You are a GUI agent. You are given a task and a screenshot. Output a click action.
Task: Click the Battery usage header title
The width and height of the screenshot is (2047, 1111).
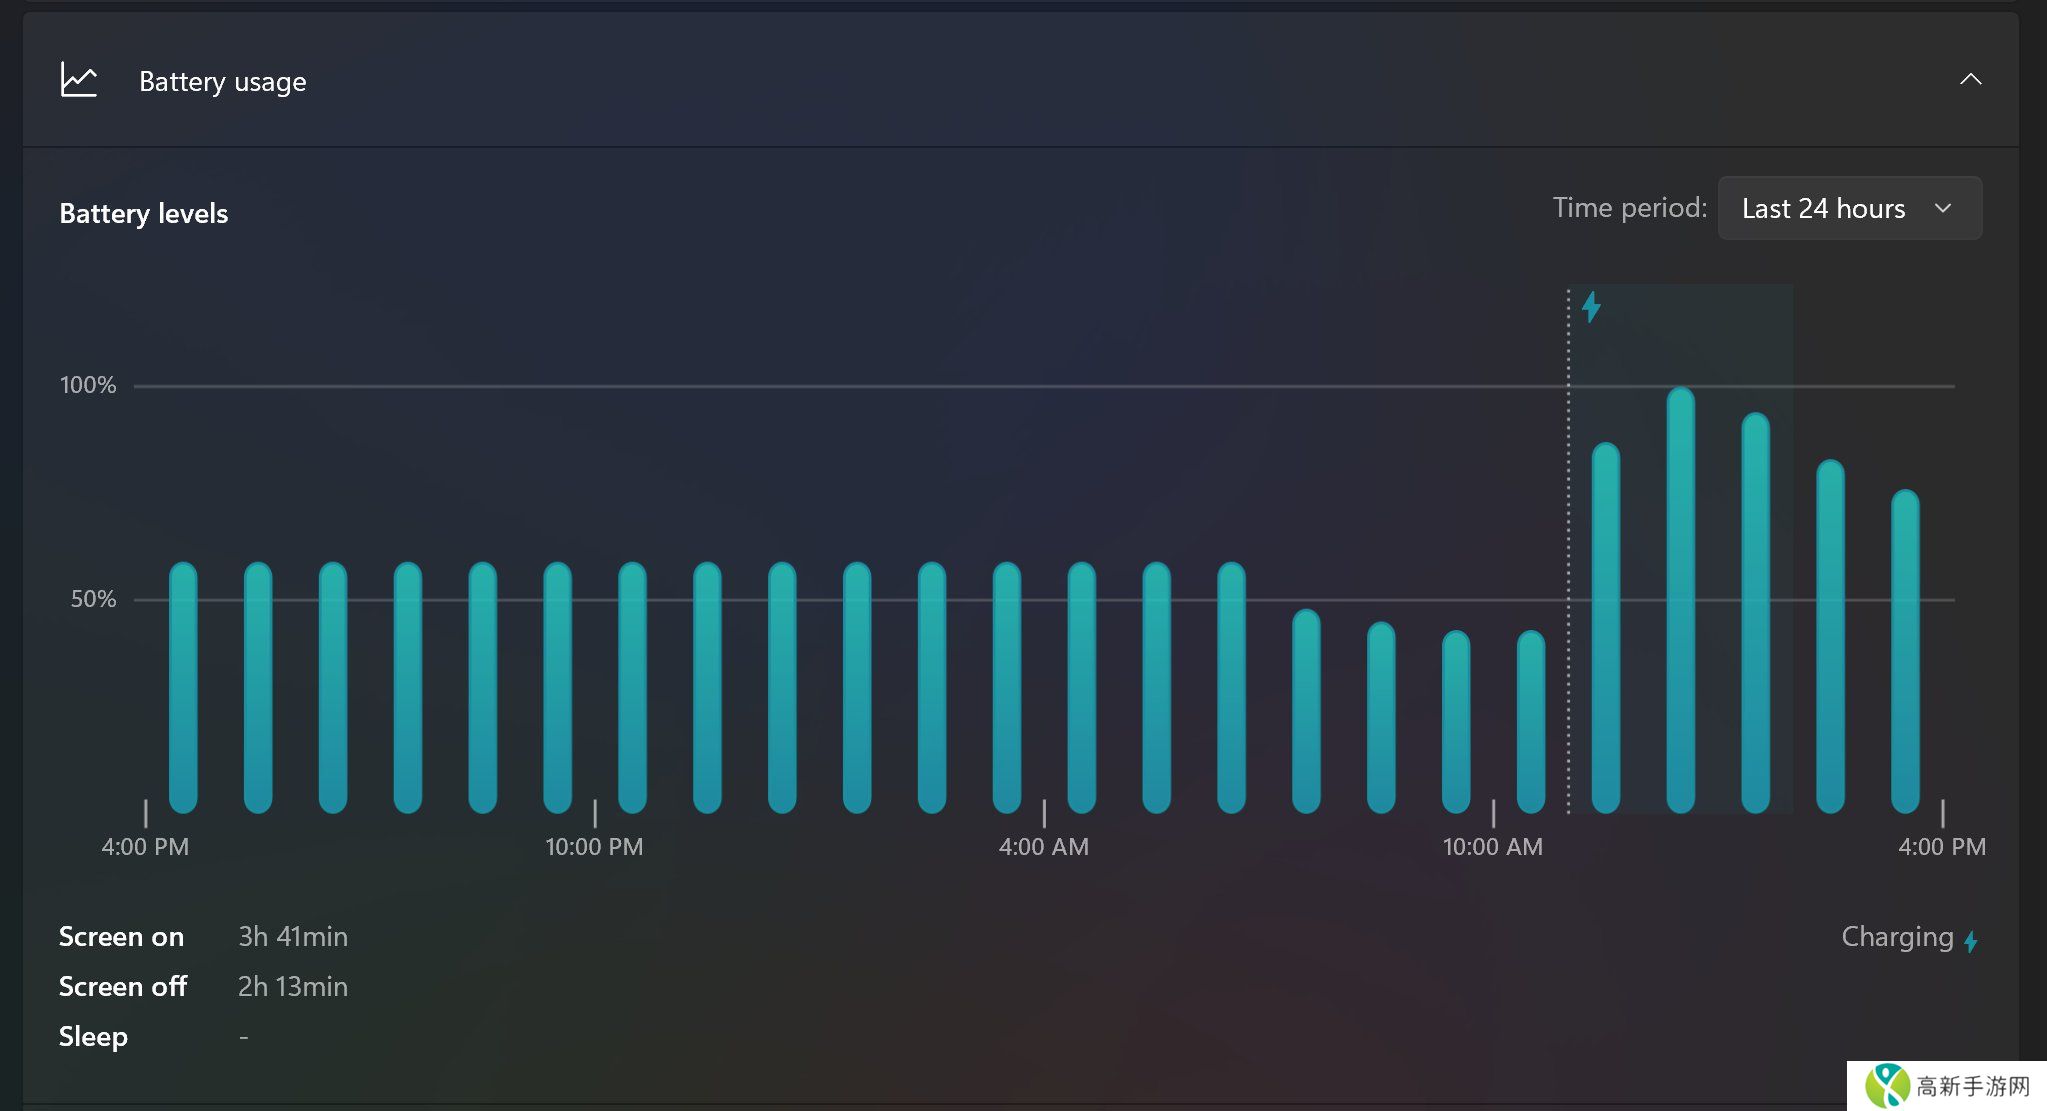coord(222,81)
